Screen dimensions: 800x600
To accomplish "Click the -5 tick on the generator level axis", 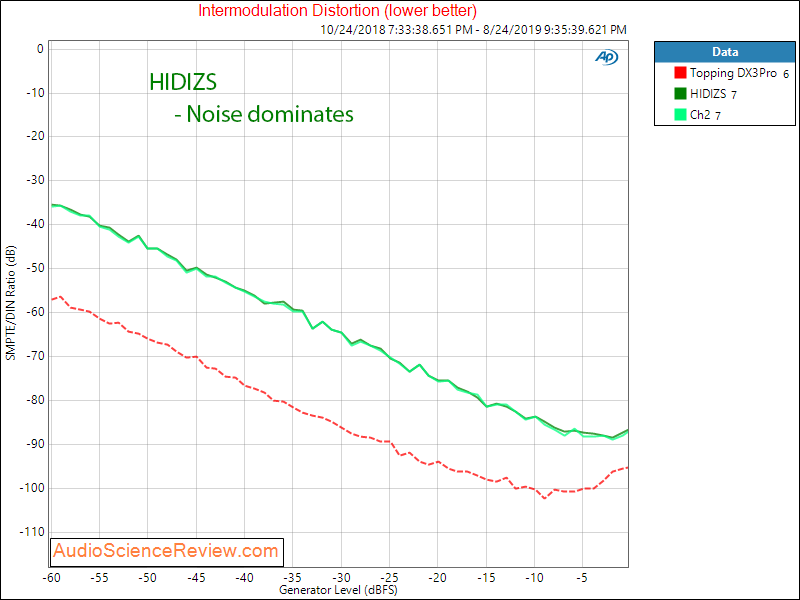I will click(582, 578).
